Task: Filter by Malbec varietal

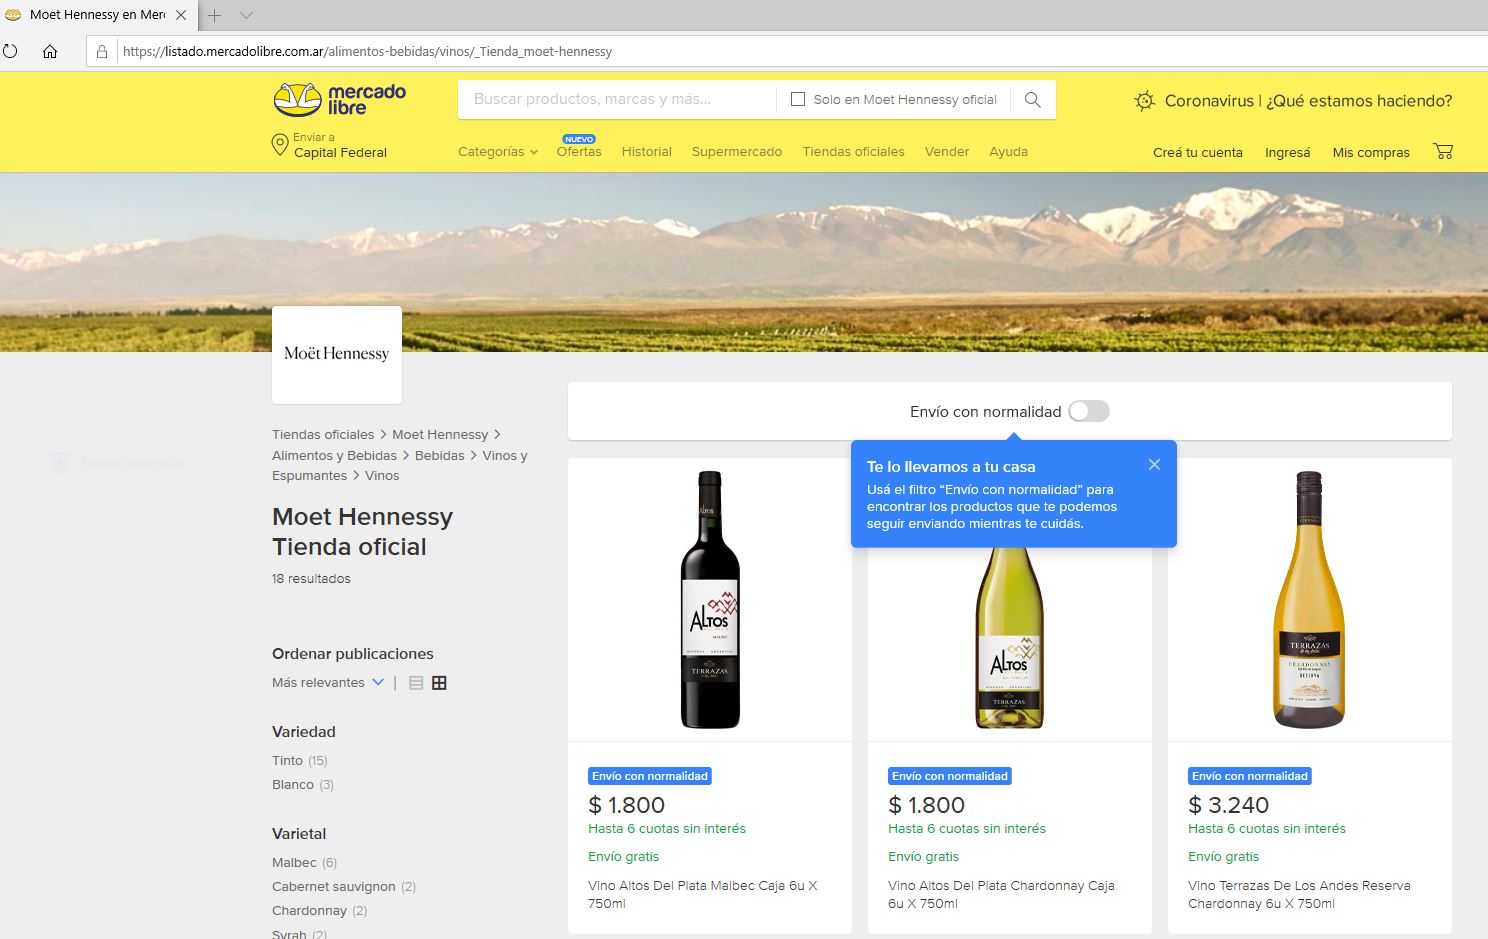Action: coord(294,862)
